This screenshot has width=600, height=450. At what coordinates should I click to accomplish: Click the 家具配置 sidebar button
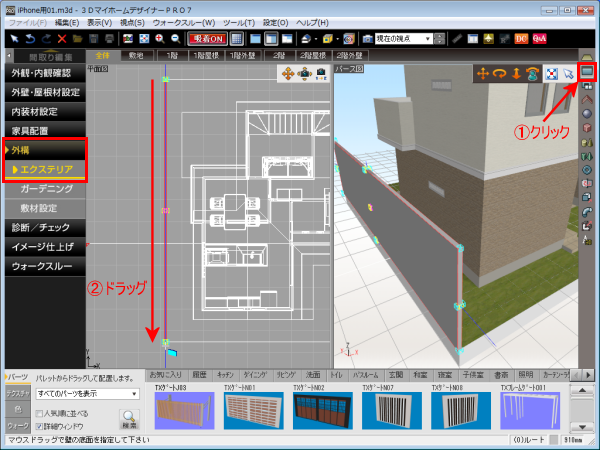coord(42,129)
